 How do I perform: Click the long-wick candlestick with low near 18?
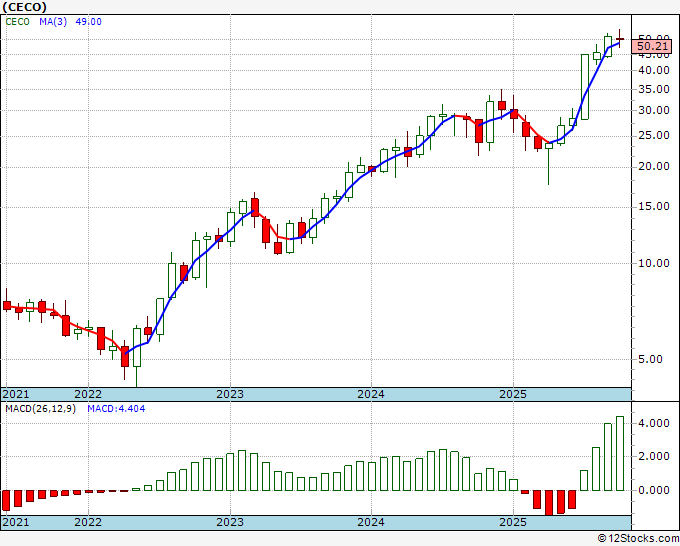pos(549,164)
